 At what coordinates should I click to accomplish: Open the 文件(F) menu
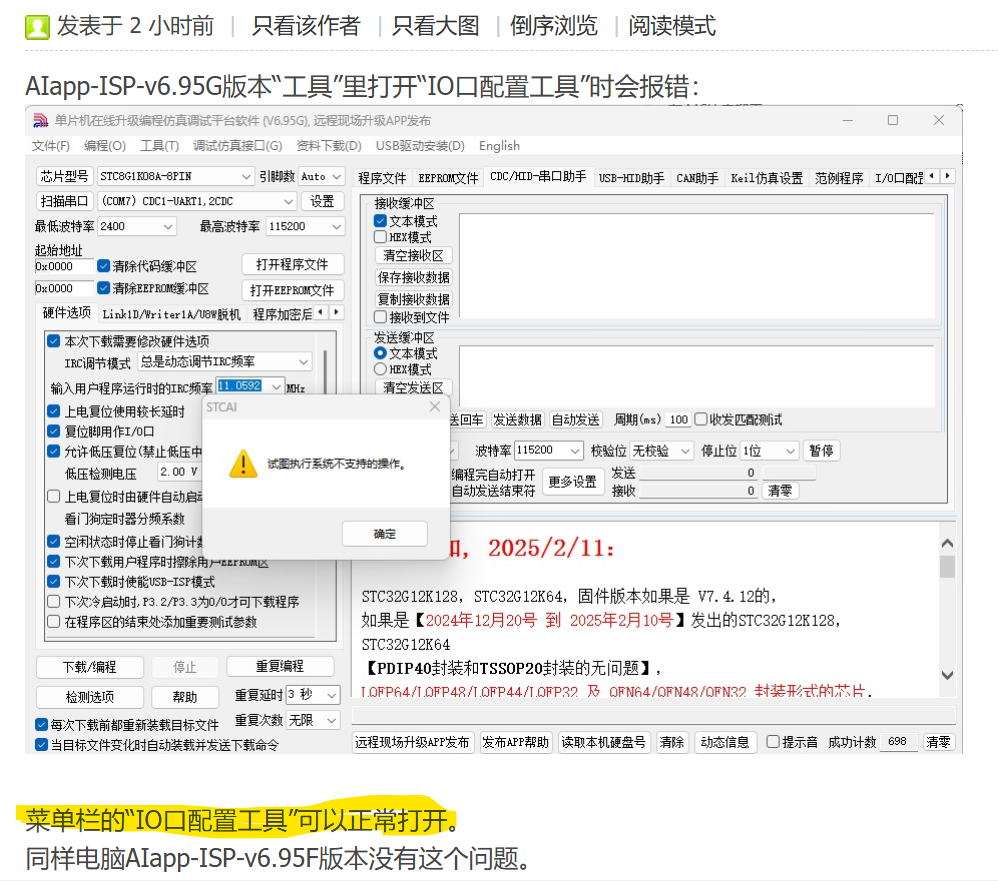coord(51,146)
